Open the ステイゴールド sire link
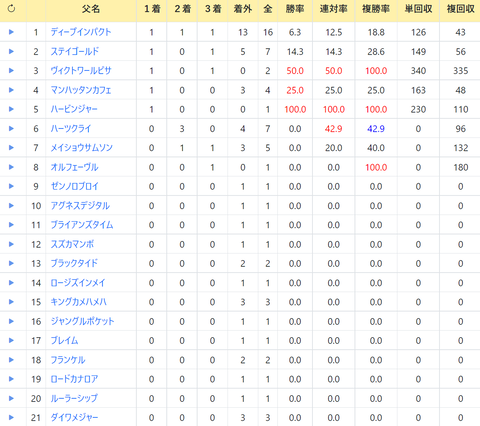Viewport: 480px width, 426px height. click(75, 51)
